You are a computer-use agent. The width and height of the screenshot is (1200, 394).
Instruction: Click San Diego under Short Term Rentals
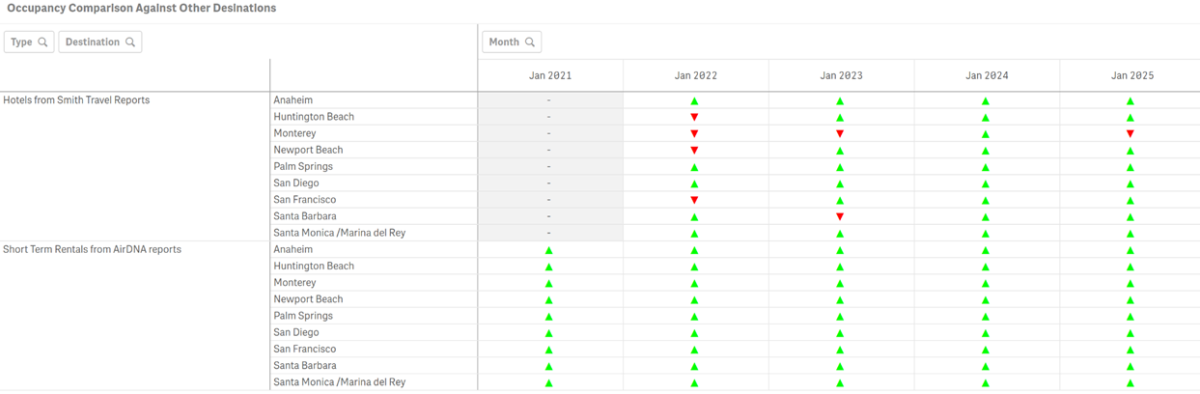tap(297, 332)
